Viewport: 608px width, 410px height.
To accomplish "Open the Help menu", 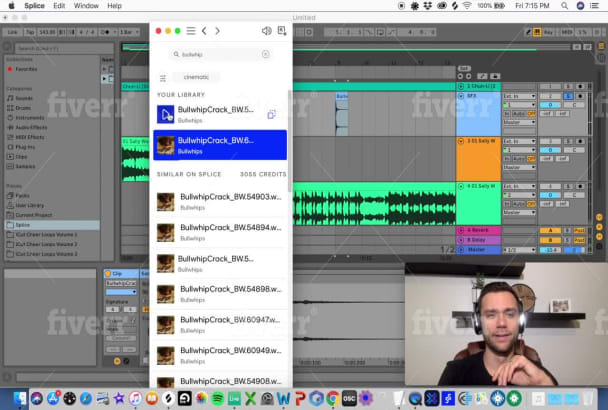I will point(114,6).
